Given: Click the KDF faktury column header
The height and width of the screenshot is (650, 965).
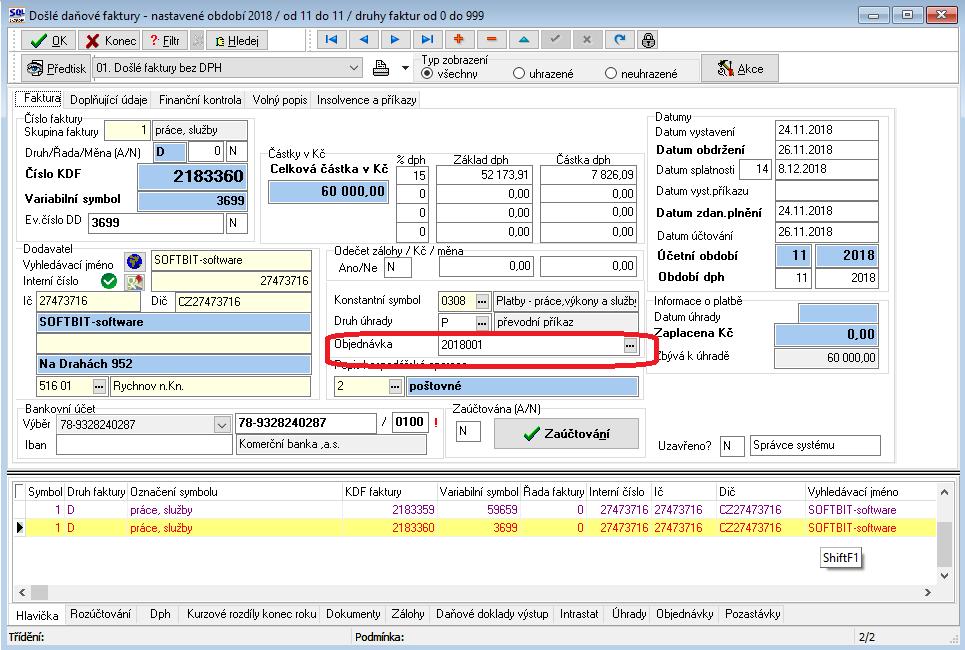Looking at the screenshot, I should 389,492.
